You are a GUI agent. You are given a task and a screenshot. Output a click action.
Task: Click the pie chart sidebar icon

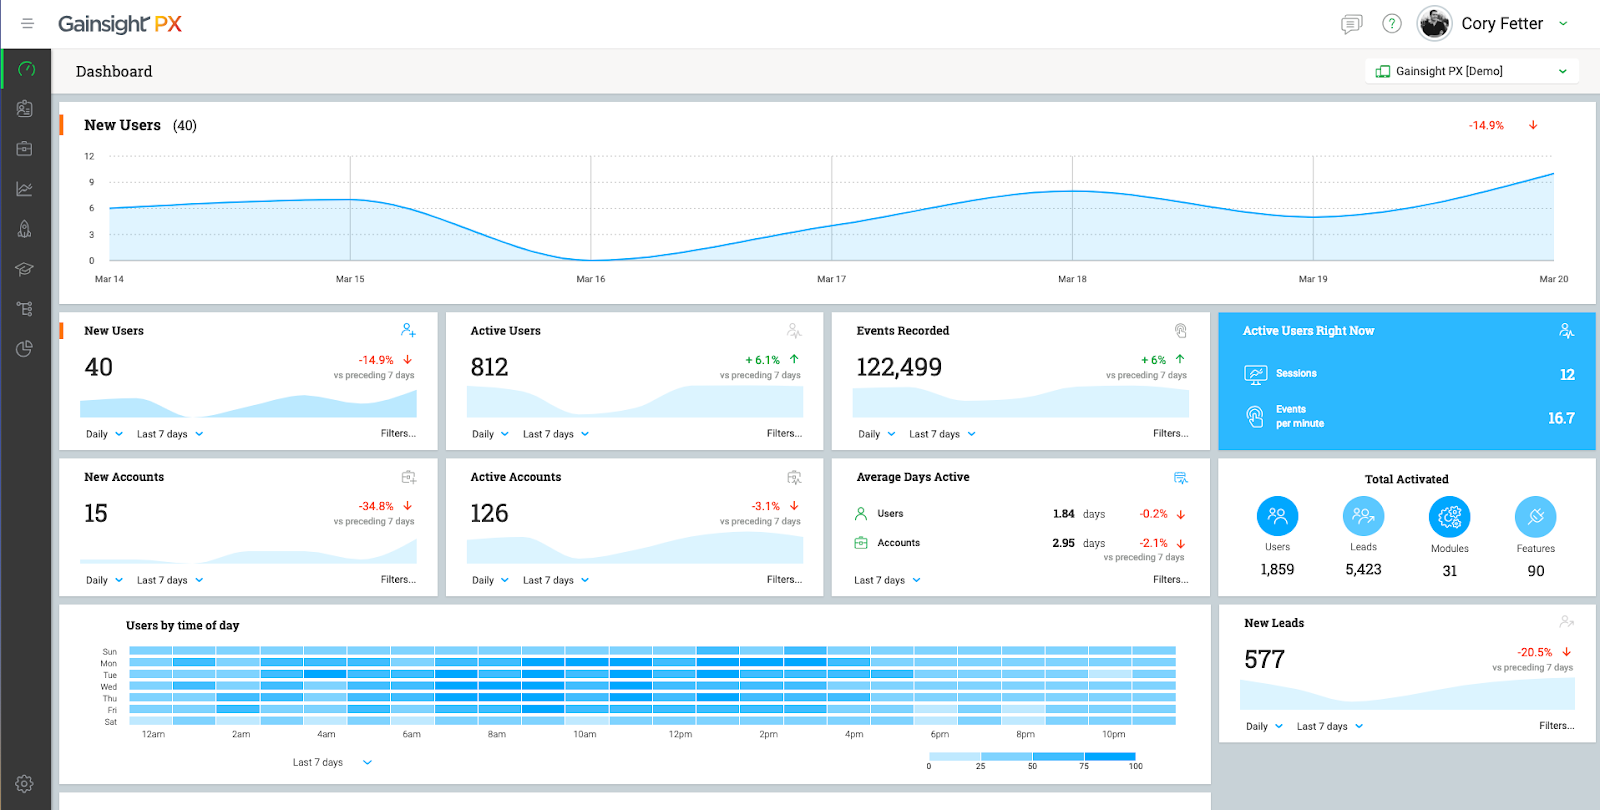click(25, 349)
